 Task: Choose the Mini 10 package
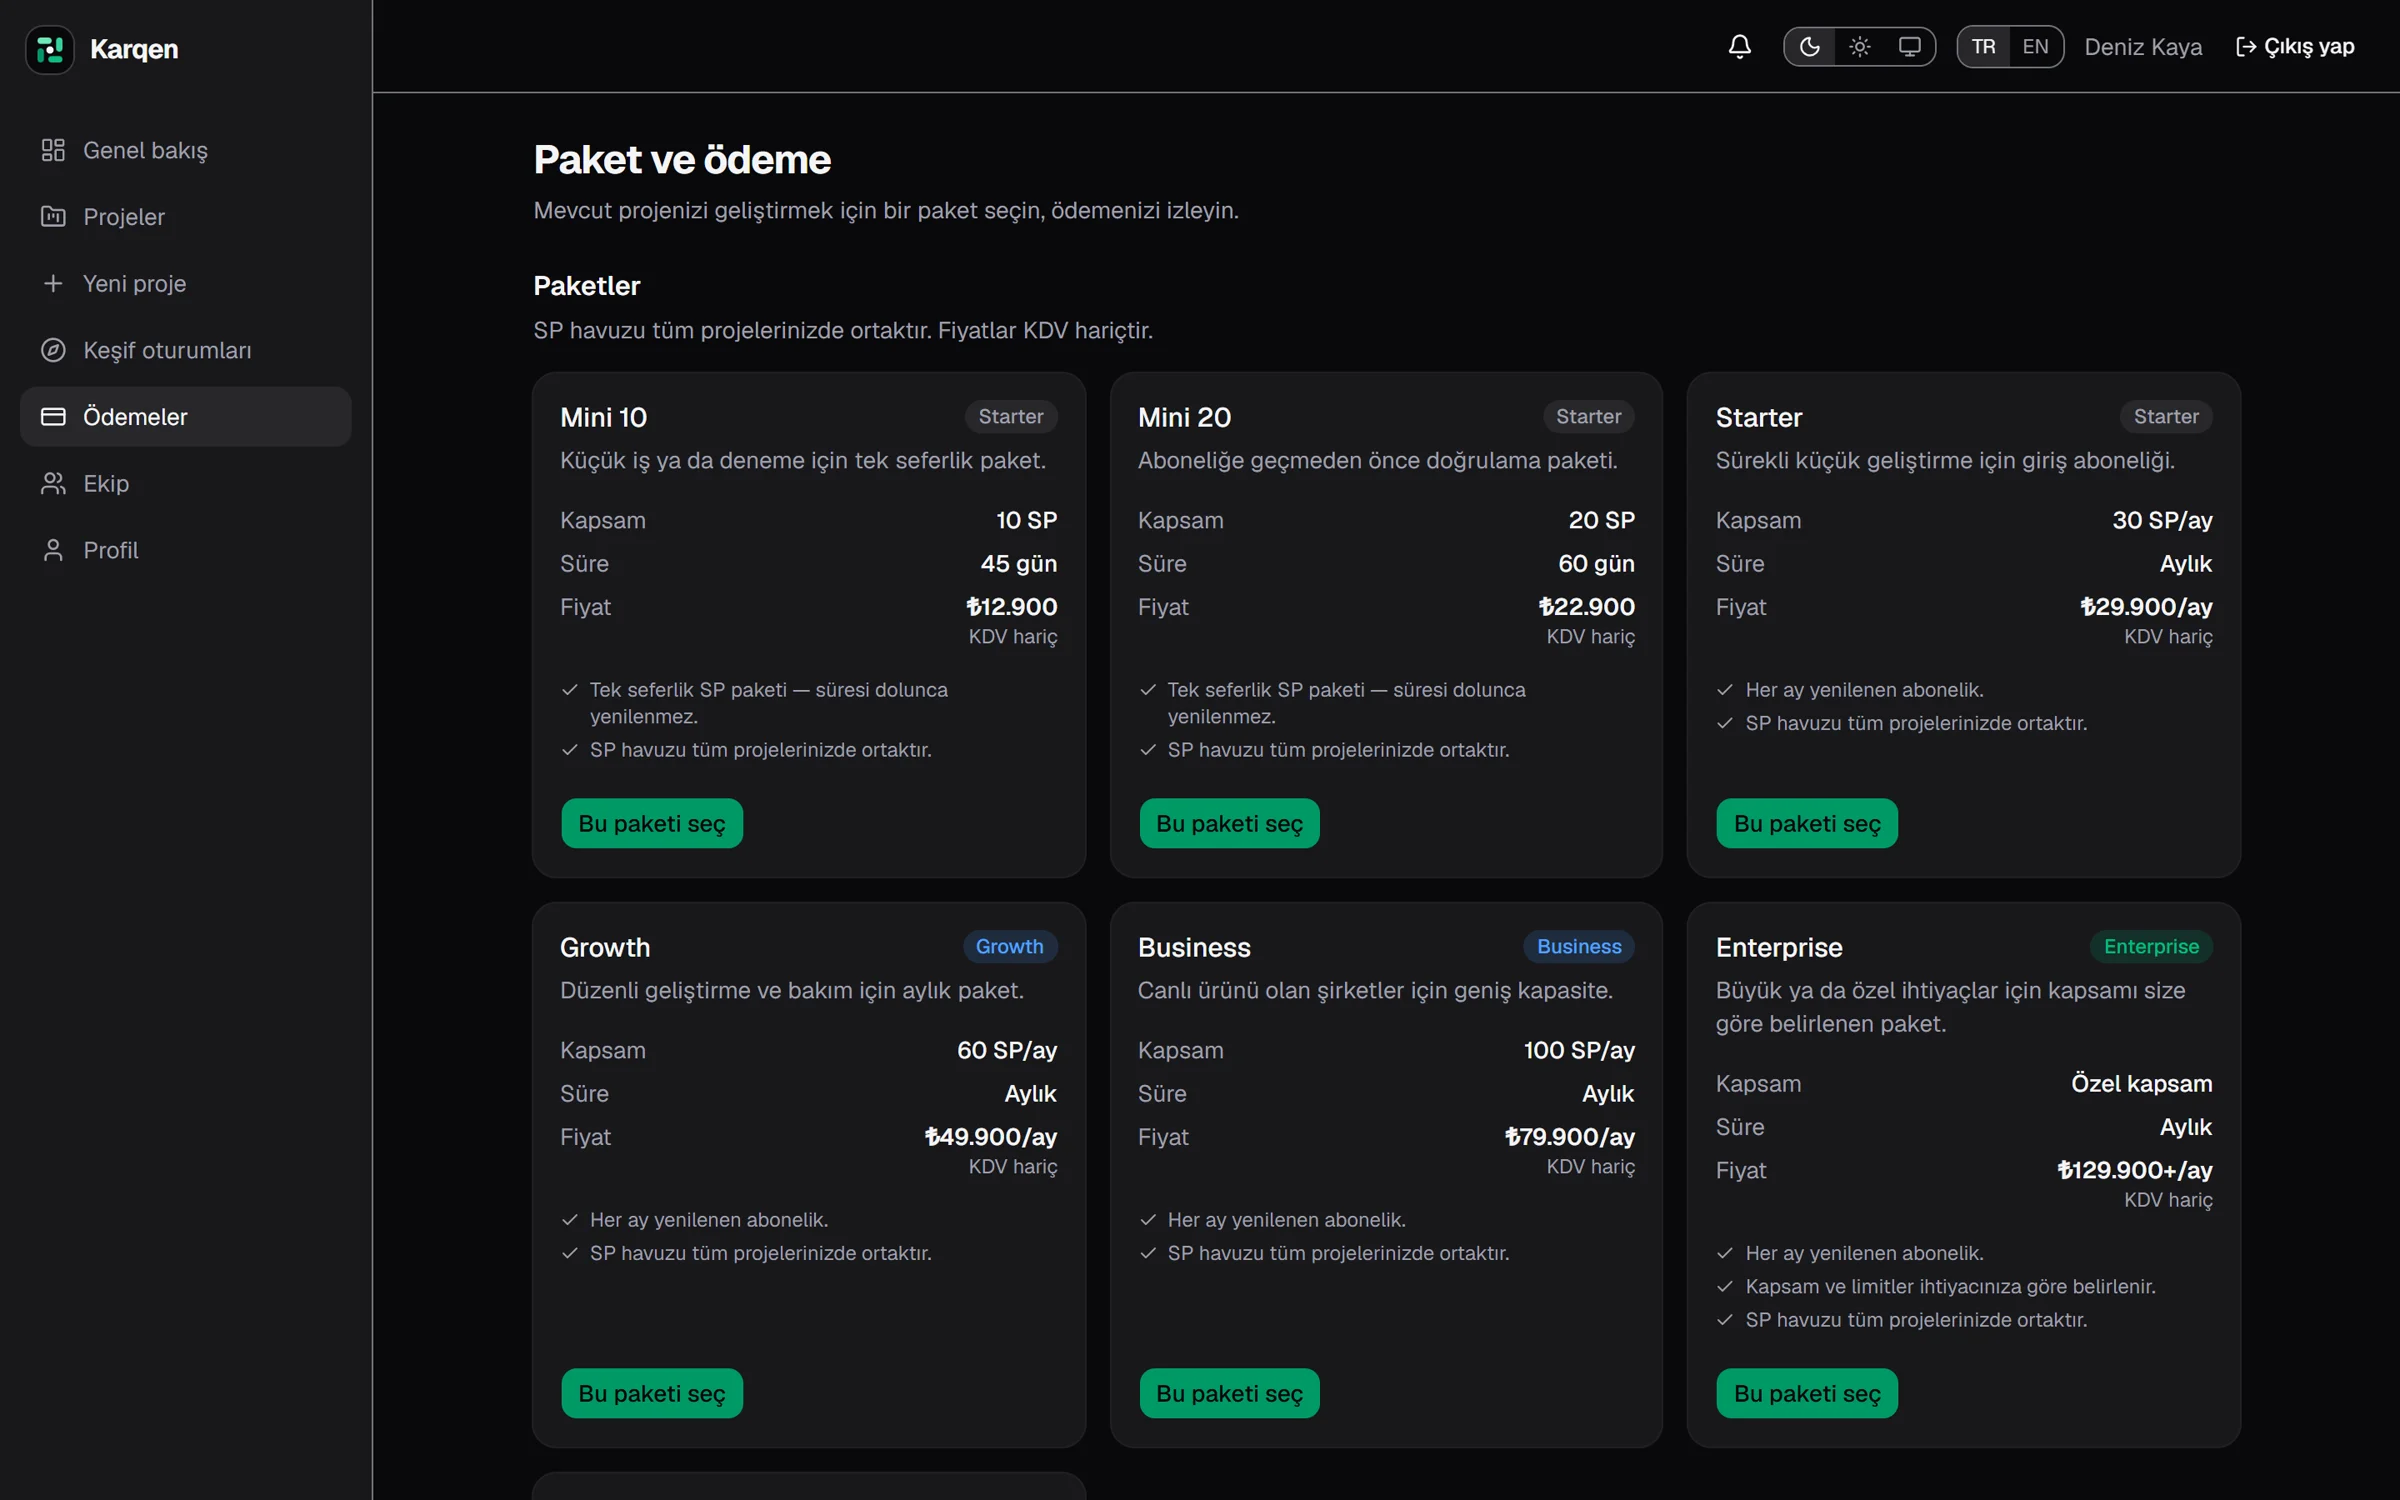coord(652,823)
